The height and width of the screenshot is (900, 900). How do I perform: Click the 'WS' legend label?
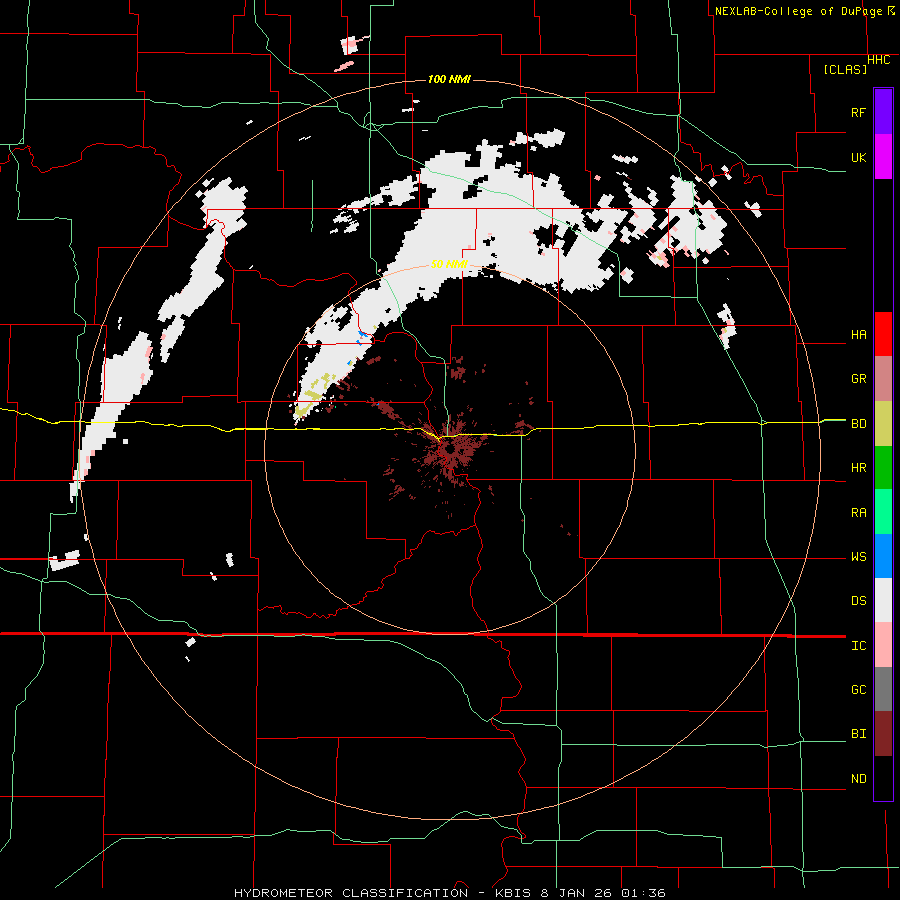859,557
